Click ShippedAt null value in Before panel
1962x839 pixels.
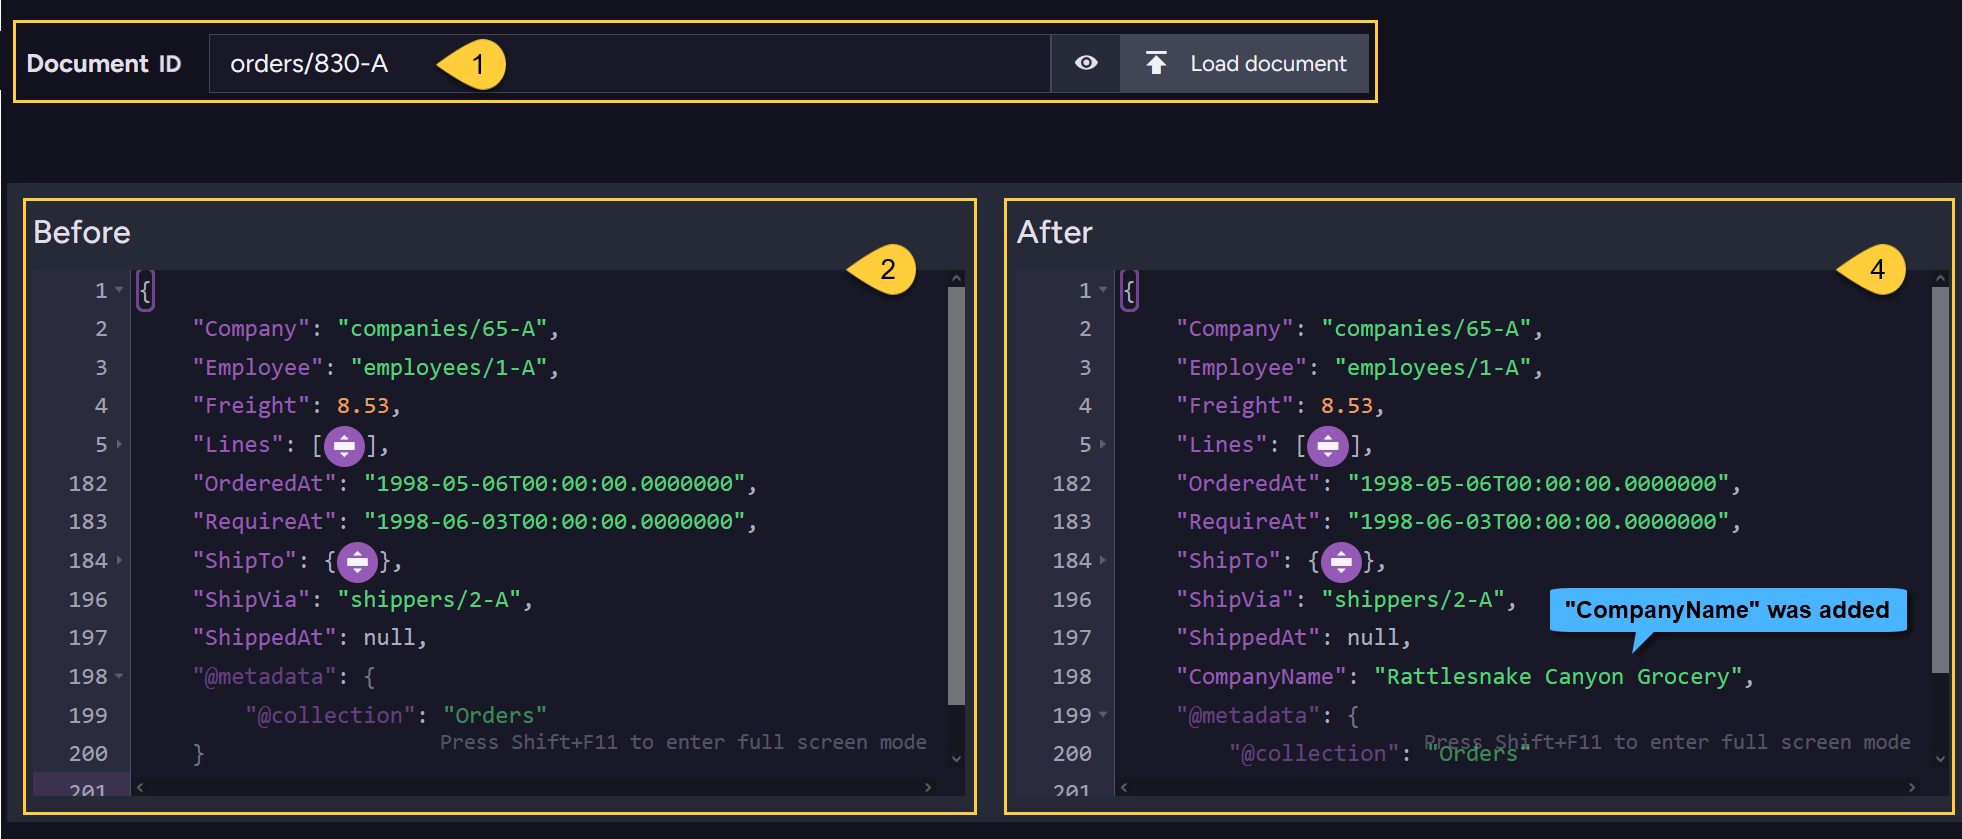(x=389, y=638)
